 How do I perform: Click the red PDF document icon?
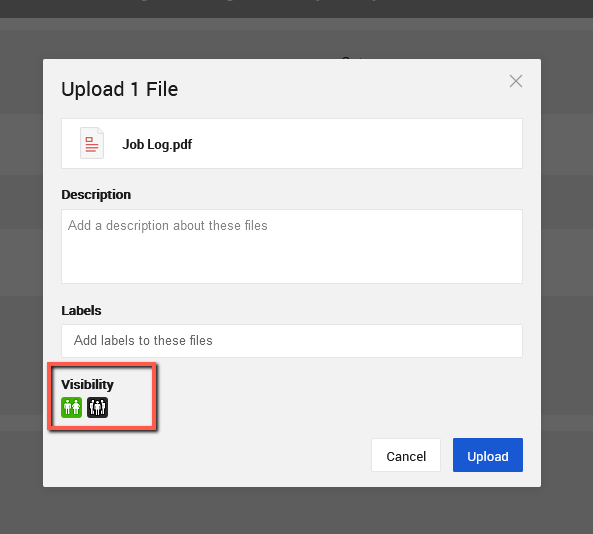(x=92, y=143)
